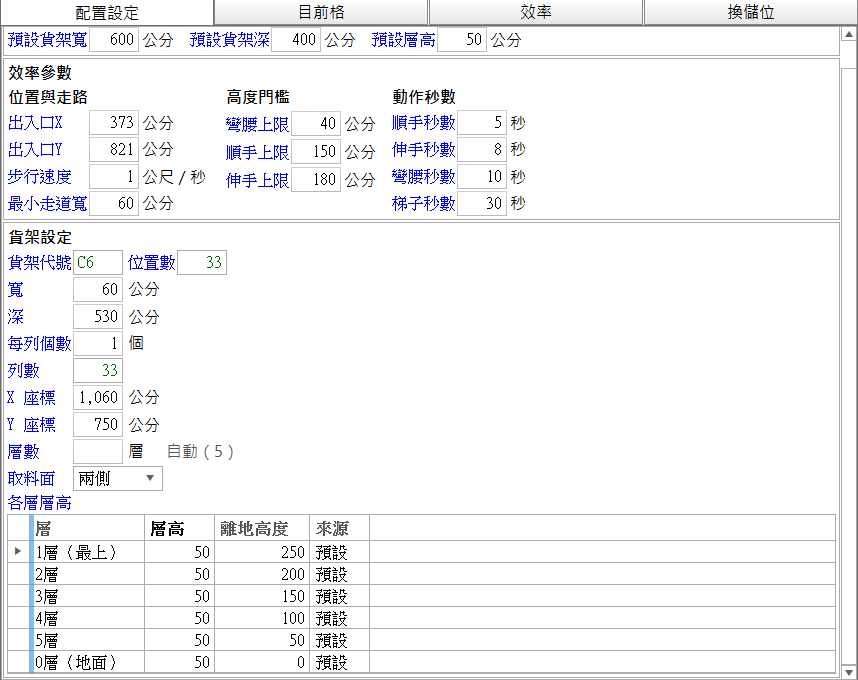Click the 層高 column header
The width and height of the screenshot is (858, 680).
(x=179, y=528)
